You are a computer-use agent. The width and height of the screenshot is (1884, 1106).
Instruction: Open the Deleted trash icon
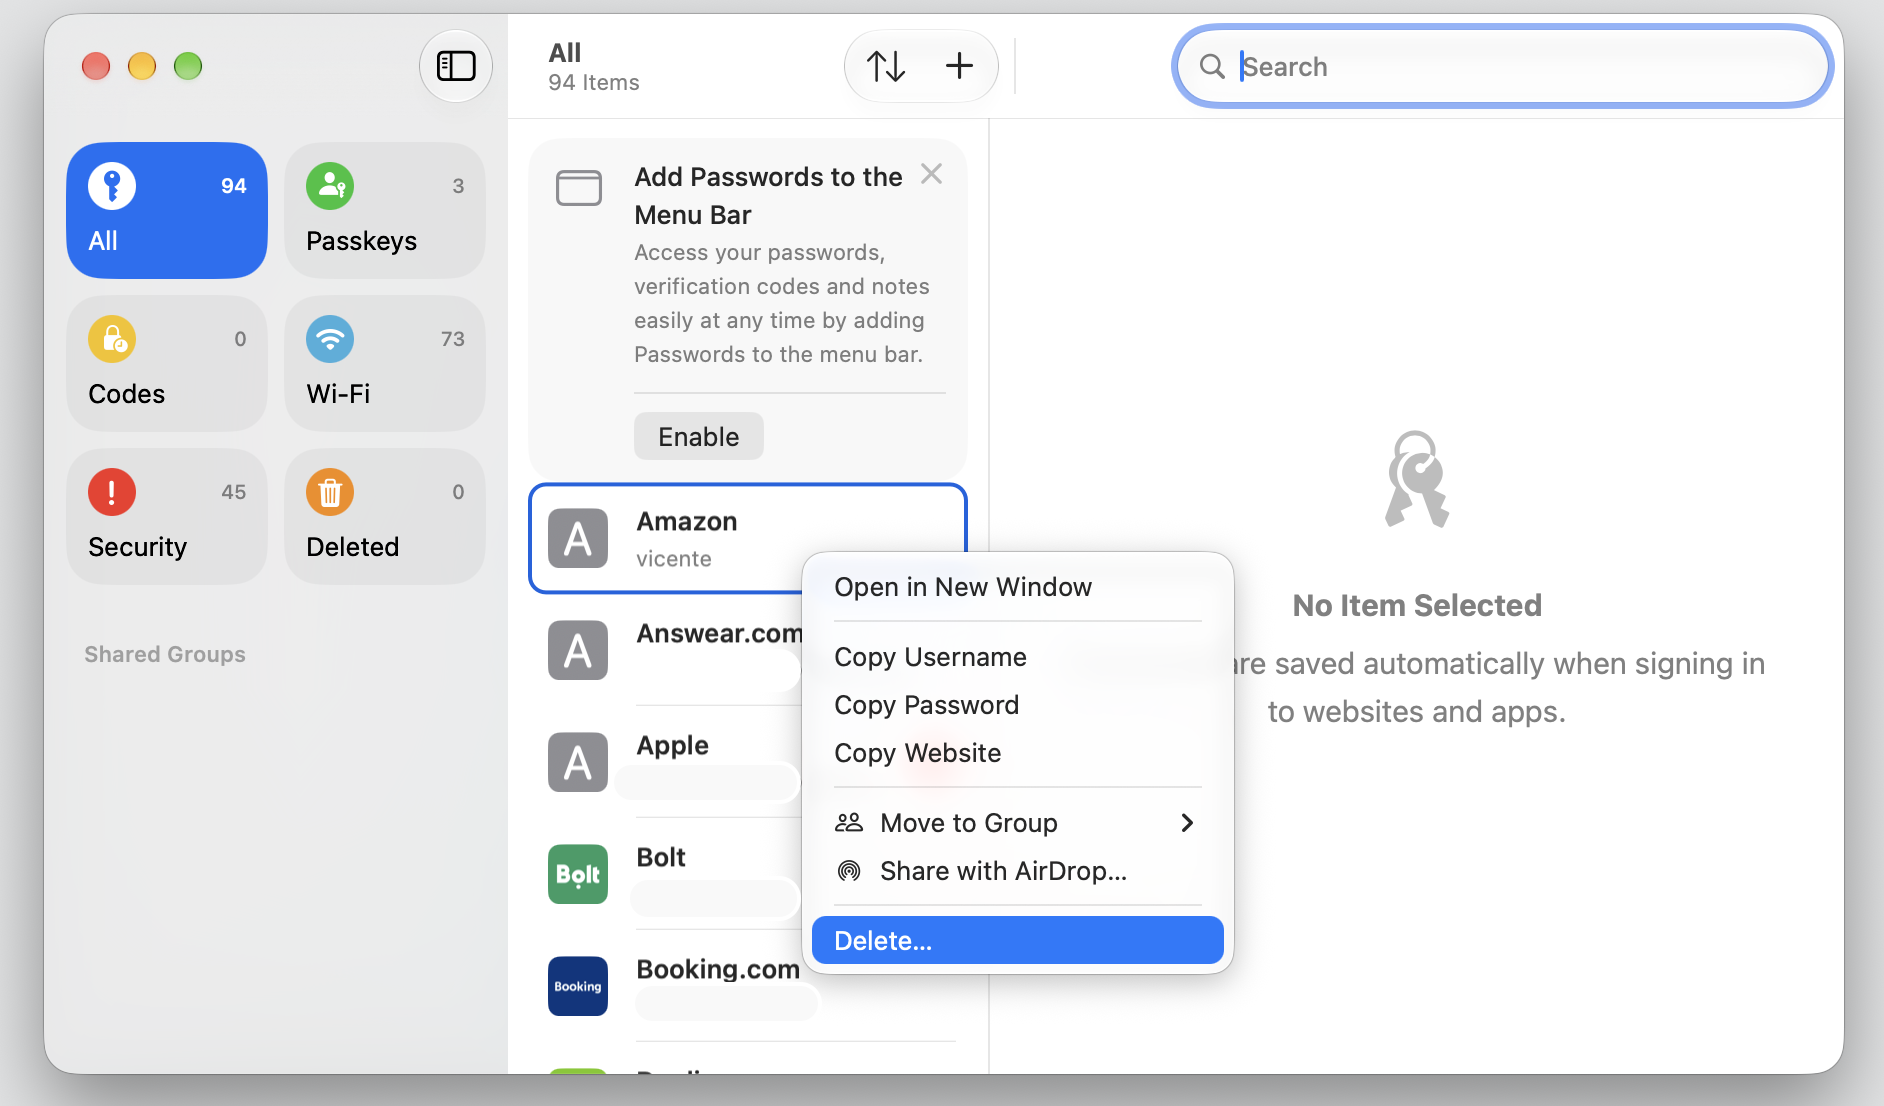[x=330, y=492]
